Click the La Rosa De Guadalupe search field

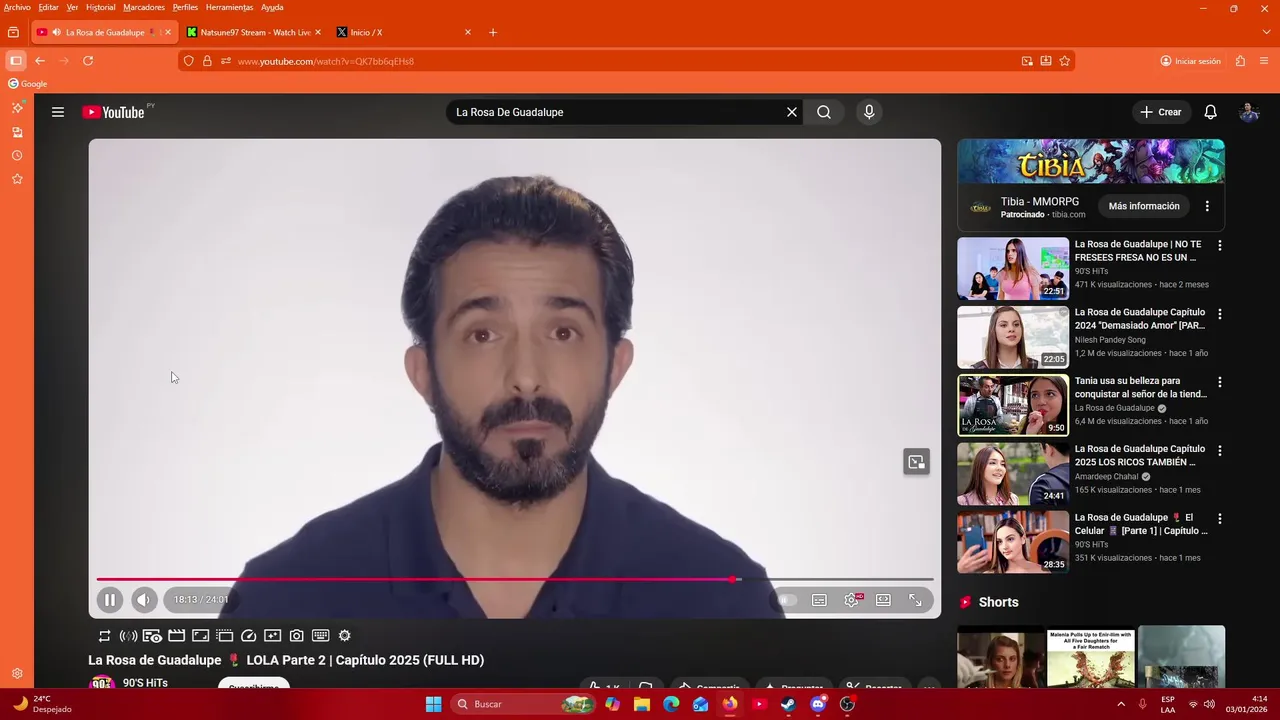point(615,112)
